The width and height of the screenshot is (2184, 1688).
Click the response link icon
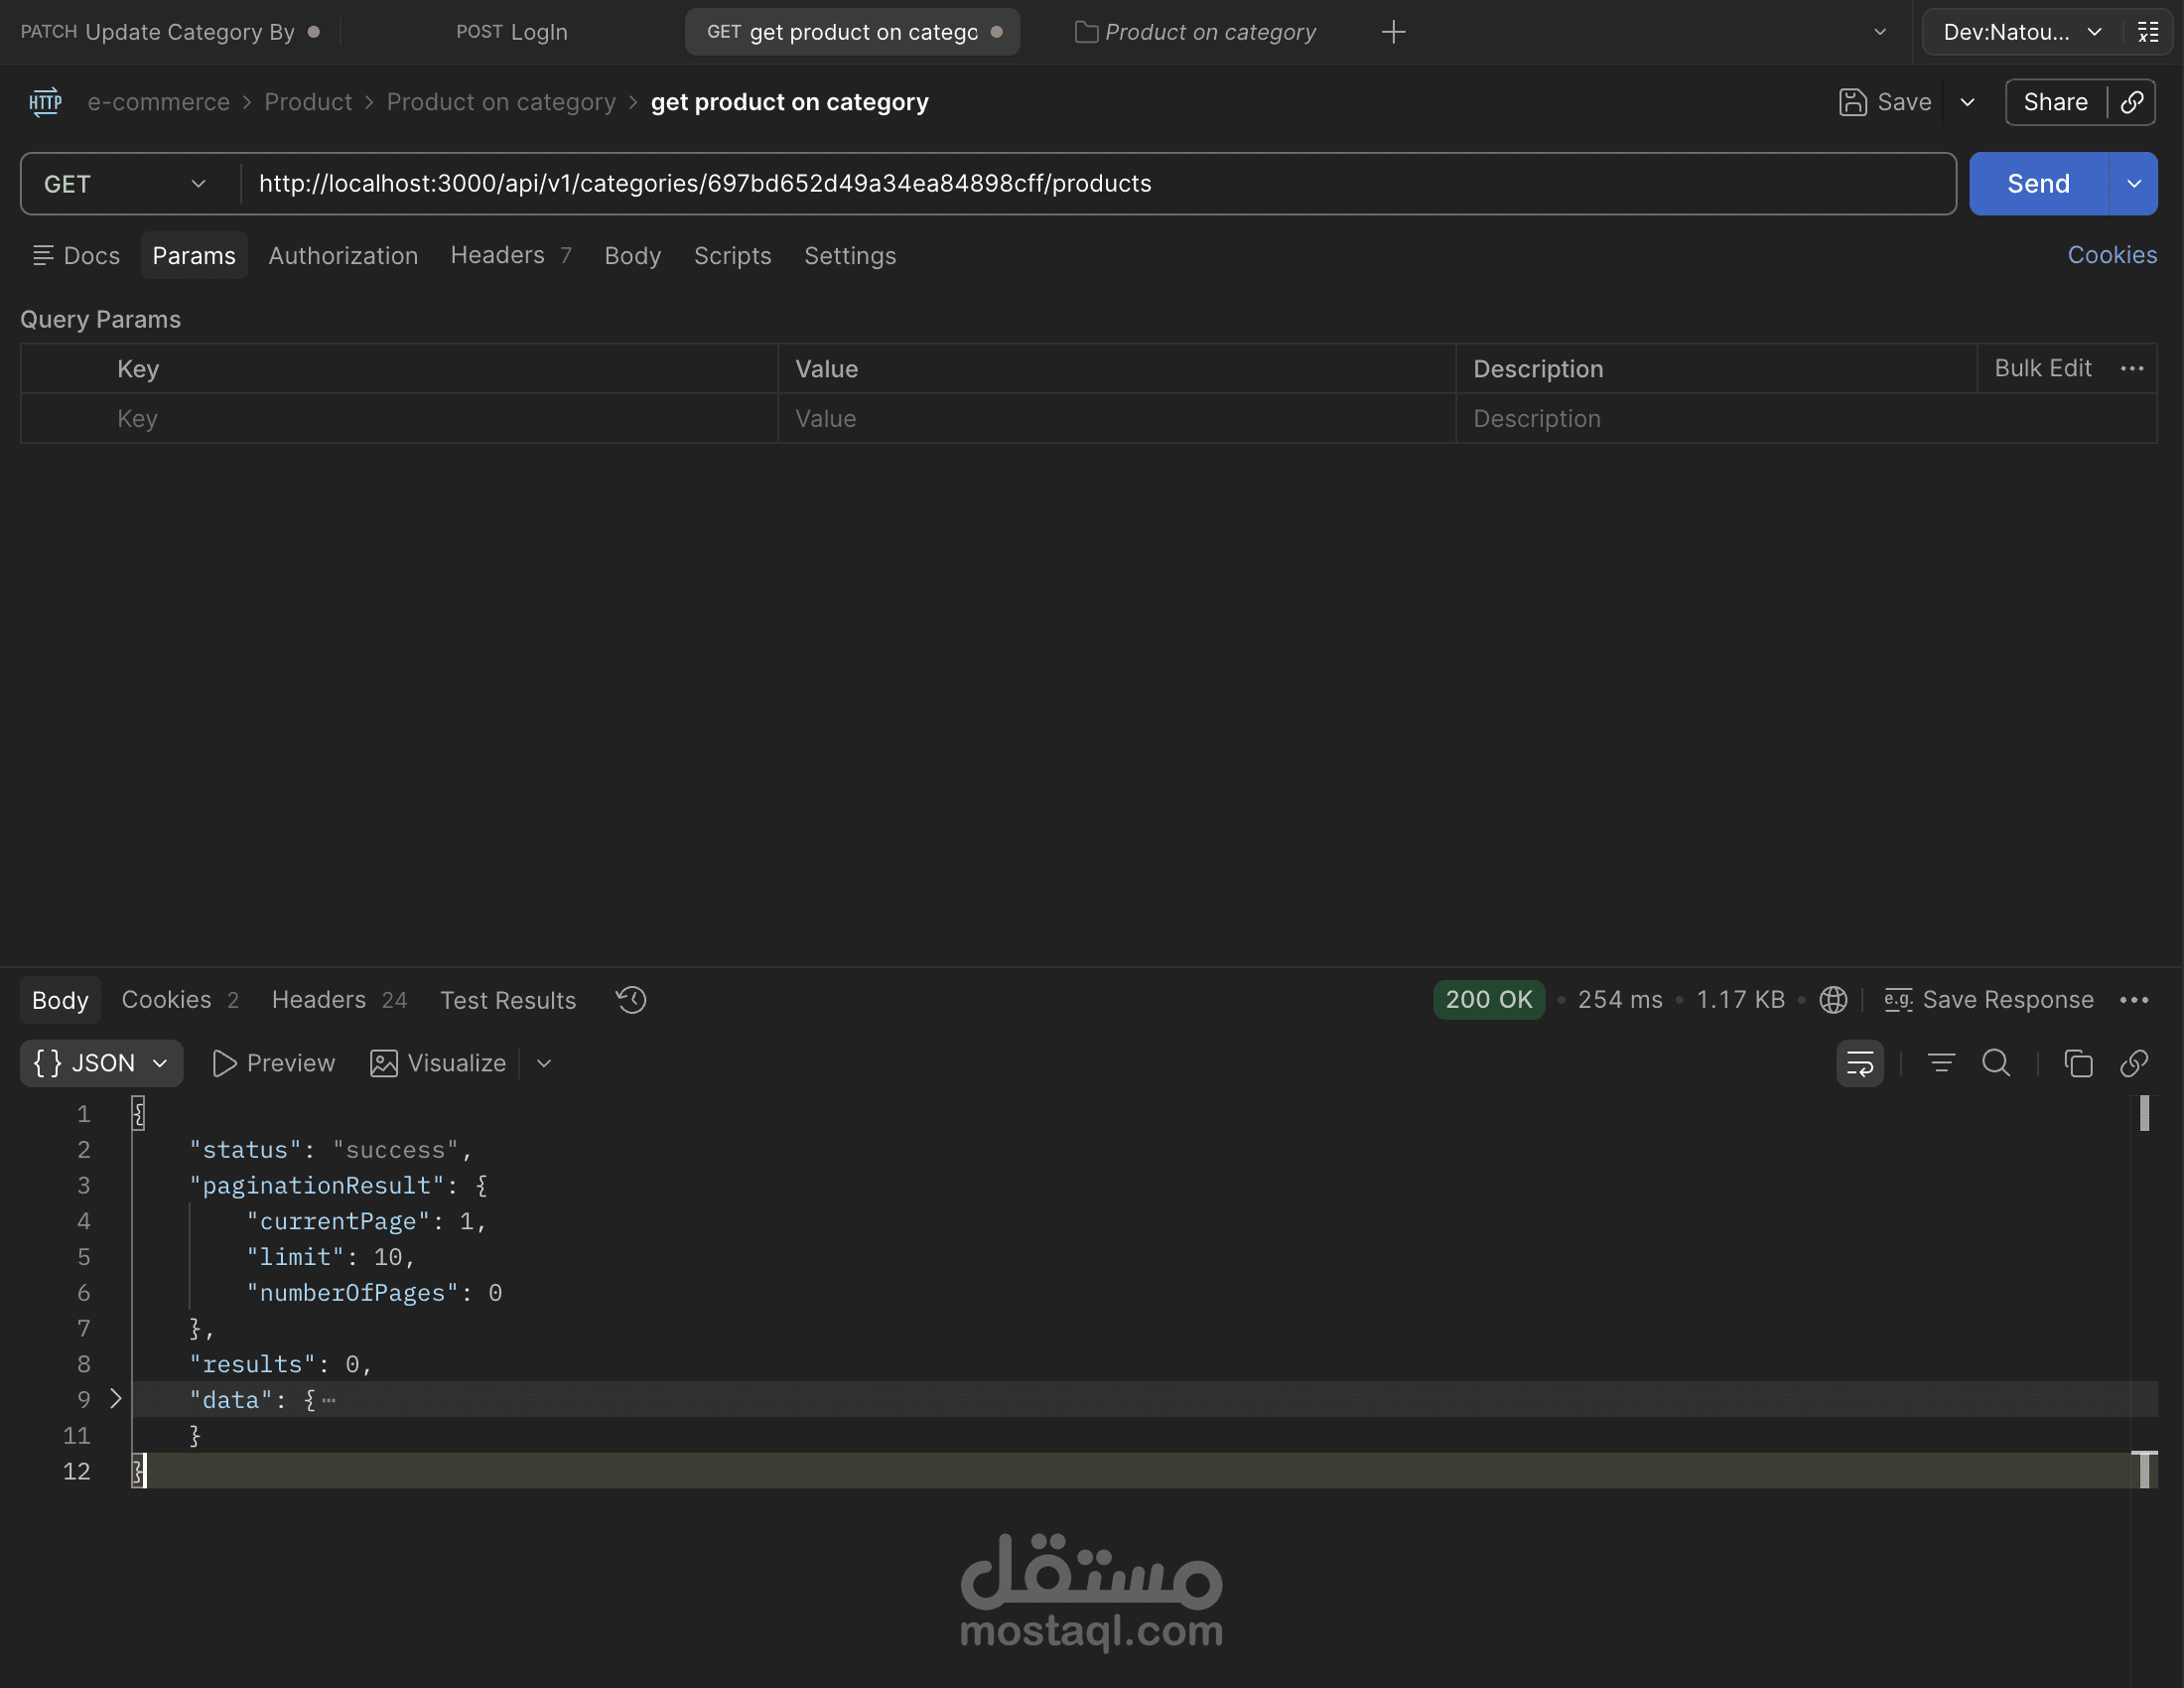tap(2133, 1063)
